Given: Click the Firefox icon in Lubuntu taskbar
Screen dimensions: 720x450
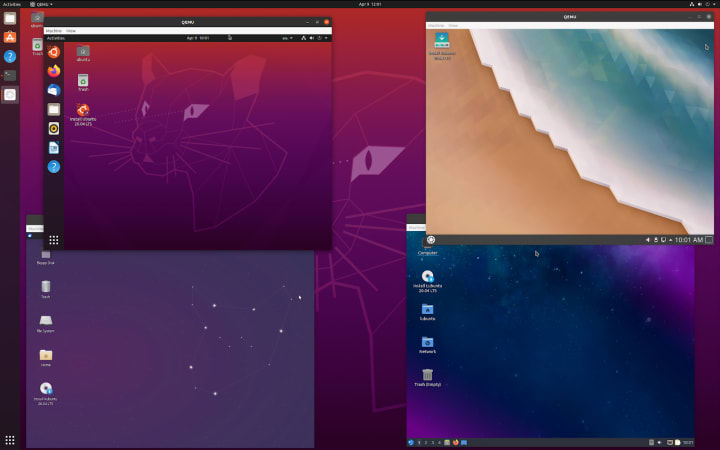Looking at the screenshot, I should pyautogui.click(x=456, y=443).
